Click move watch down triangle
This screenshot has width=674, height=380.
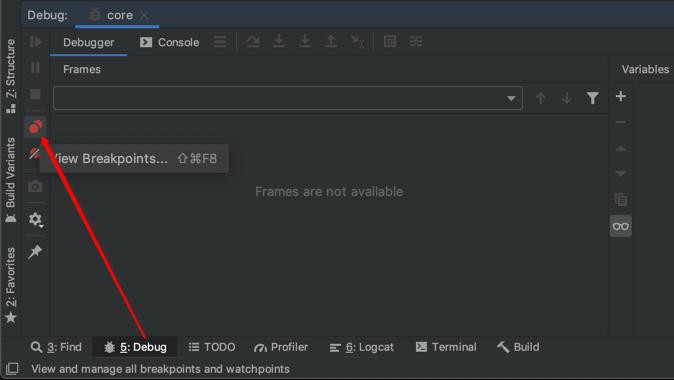621,174
